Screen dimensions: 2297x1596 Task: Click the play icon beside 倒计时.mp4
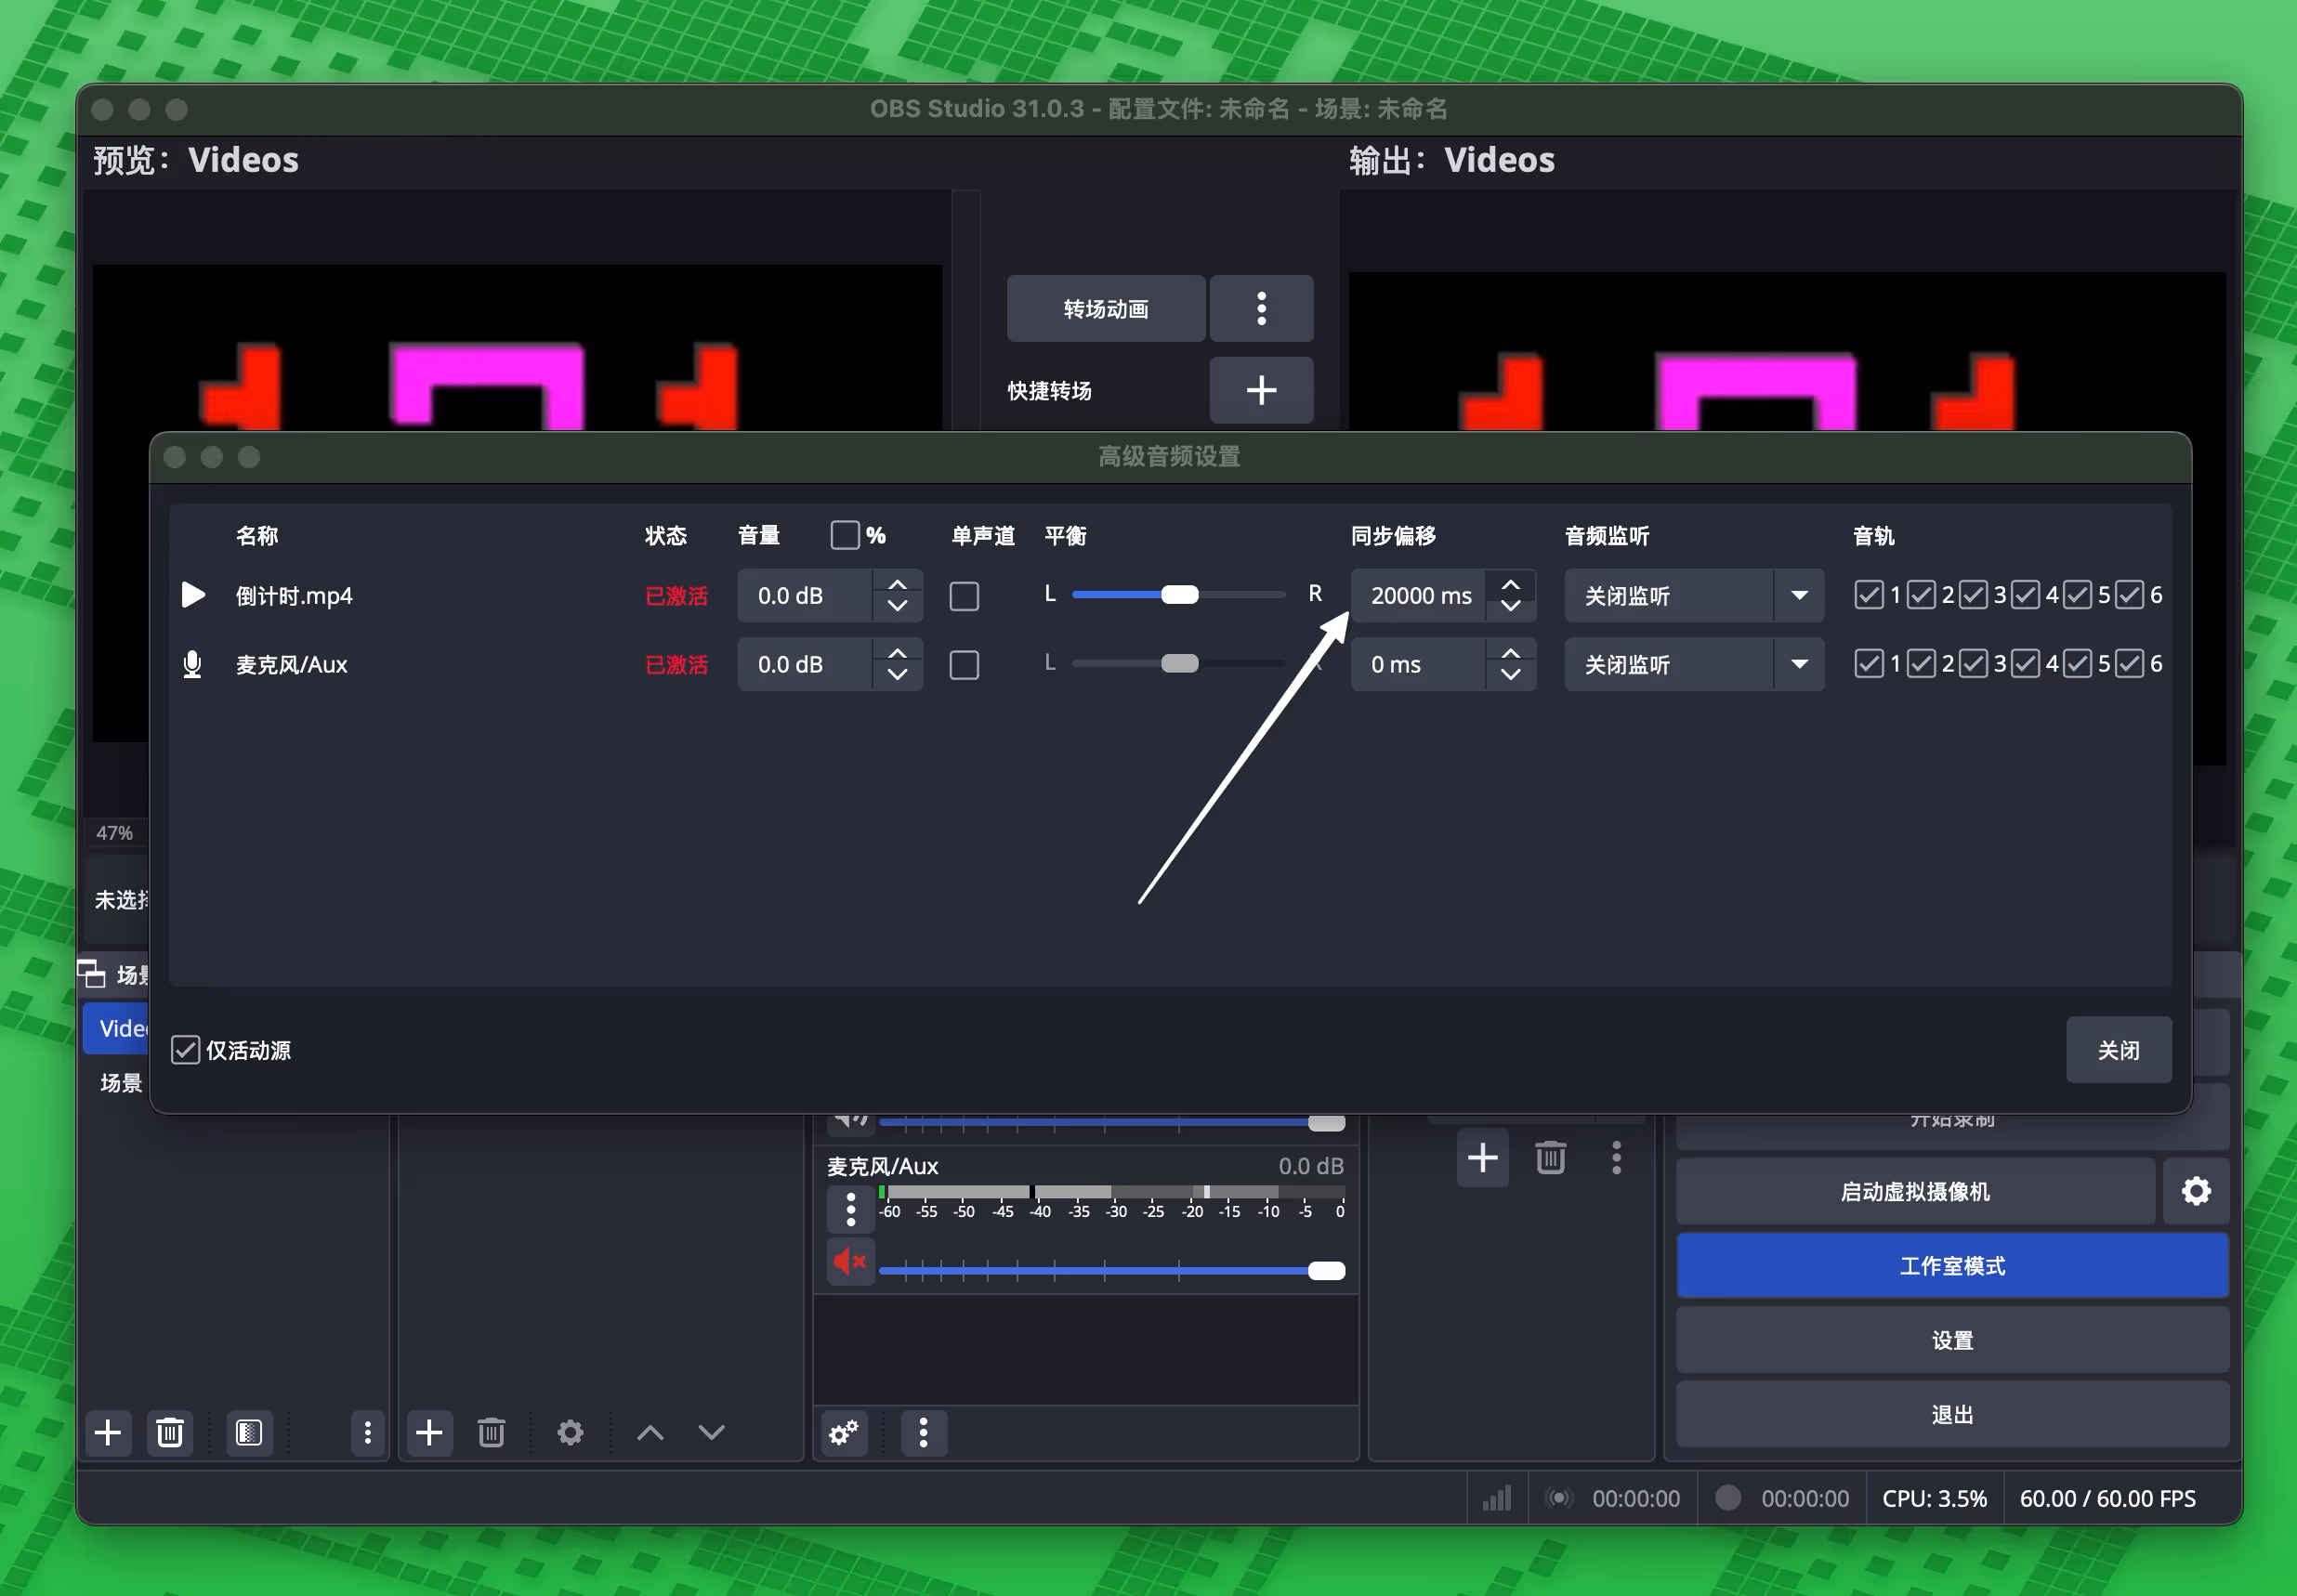pyautogui.click(x=193, y=596)
